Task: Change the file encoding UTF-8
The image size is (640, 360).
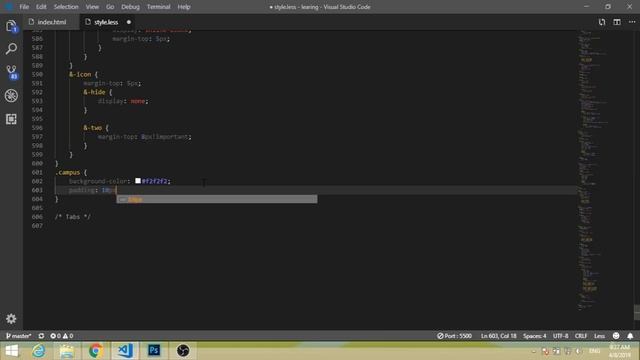Action: (x=560, y=336)
